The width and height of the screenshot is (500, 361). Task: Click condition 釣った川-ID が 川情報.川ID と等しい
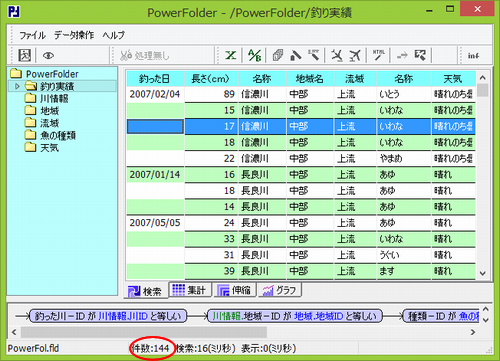108,316
